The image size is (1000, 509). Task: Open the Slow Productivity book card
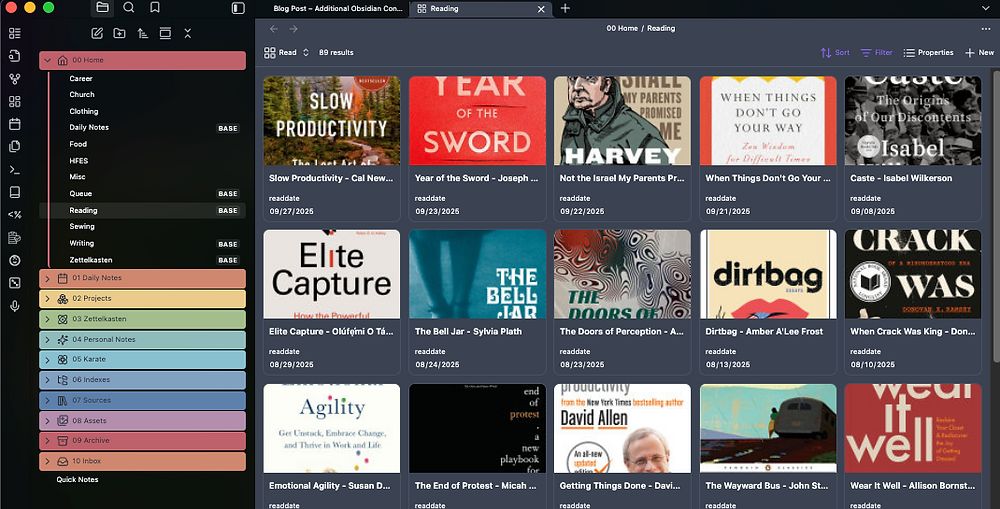click(332, 148)
